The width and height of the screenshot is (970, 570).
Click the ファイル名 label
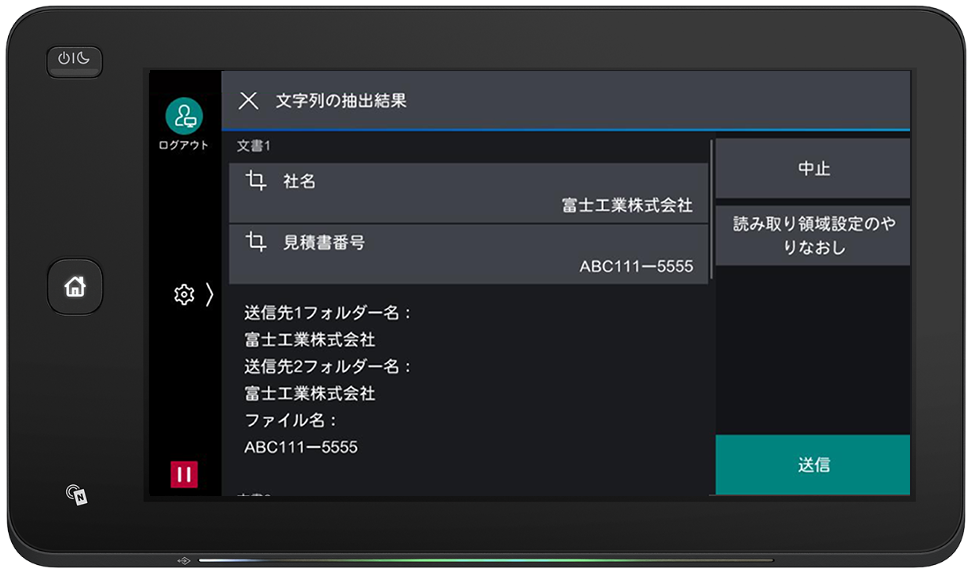pyautogui.click(x=290, y=420)
